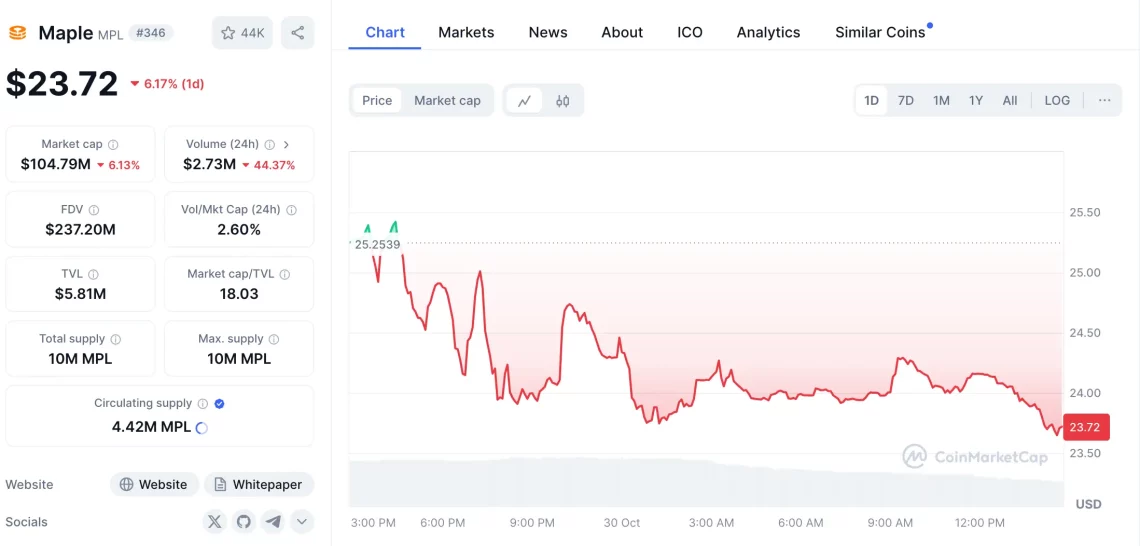This screenshot has height=546, width=1140.
Task: Click the Maple coin logo icon
Action: pyautogui.click(x=17, y=33)
